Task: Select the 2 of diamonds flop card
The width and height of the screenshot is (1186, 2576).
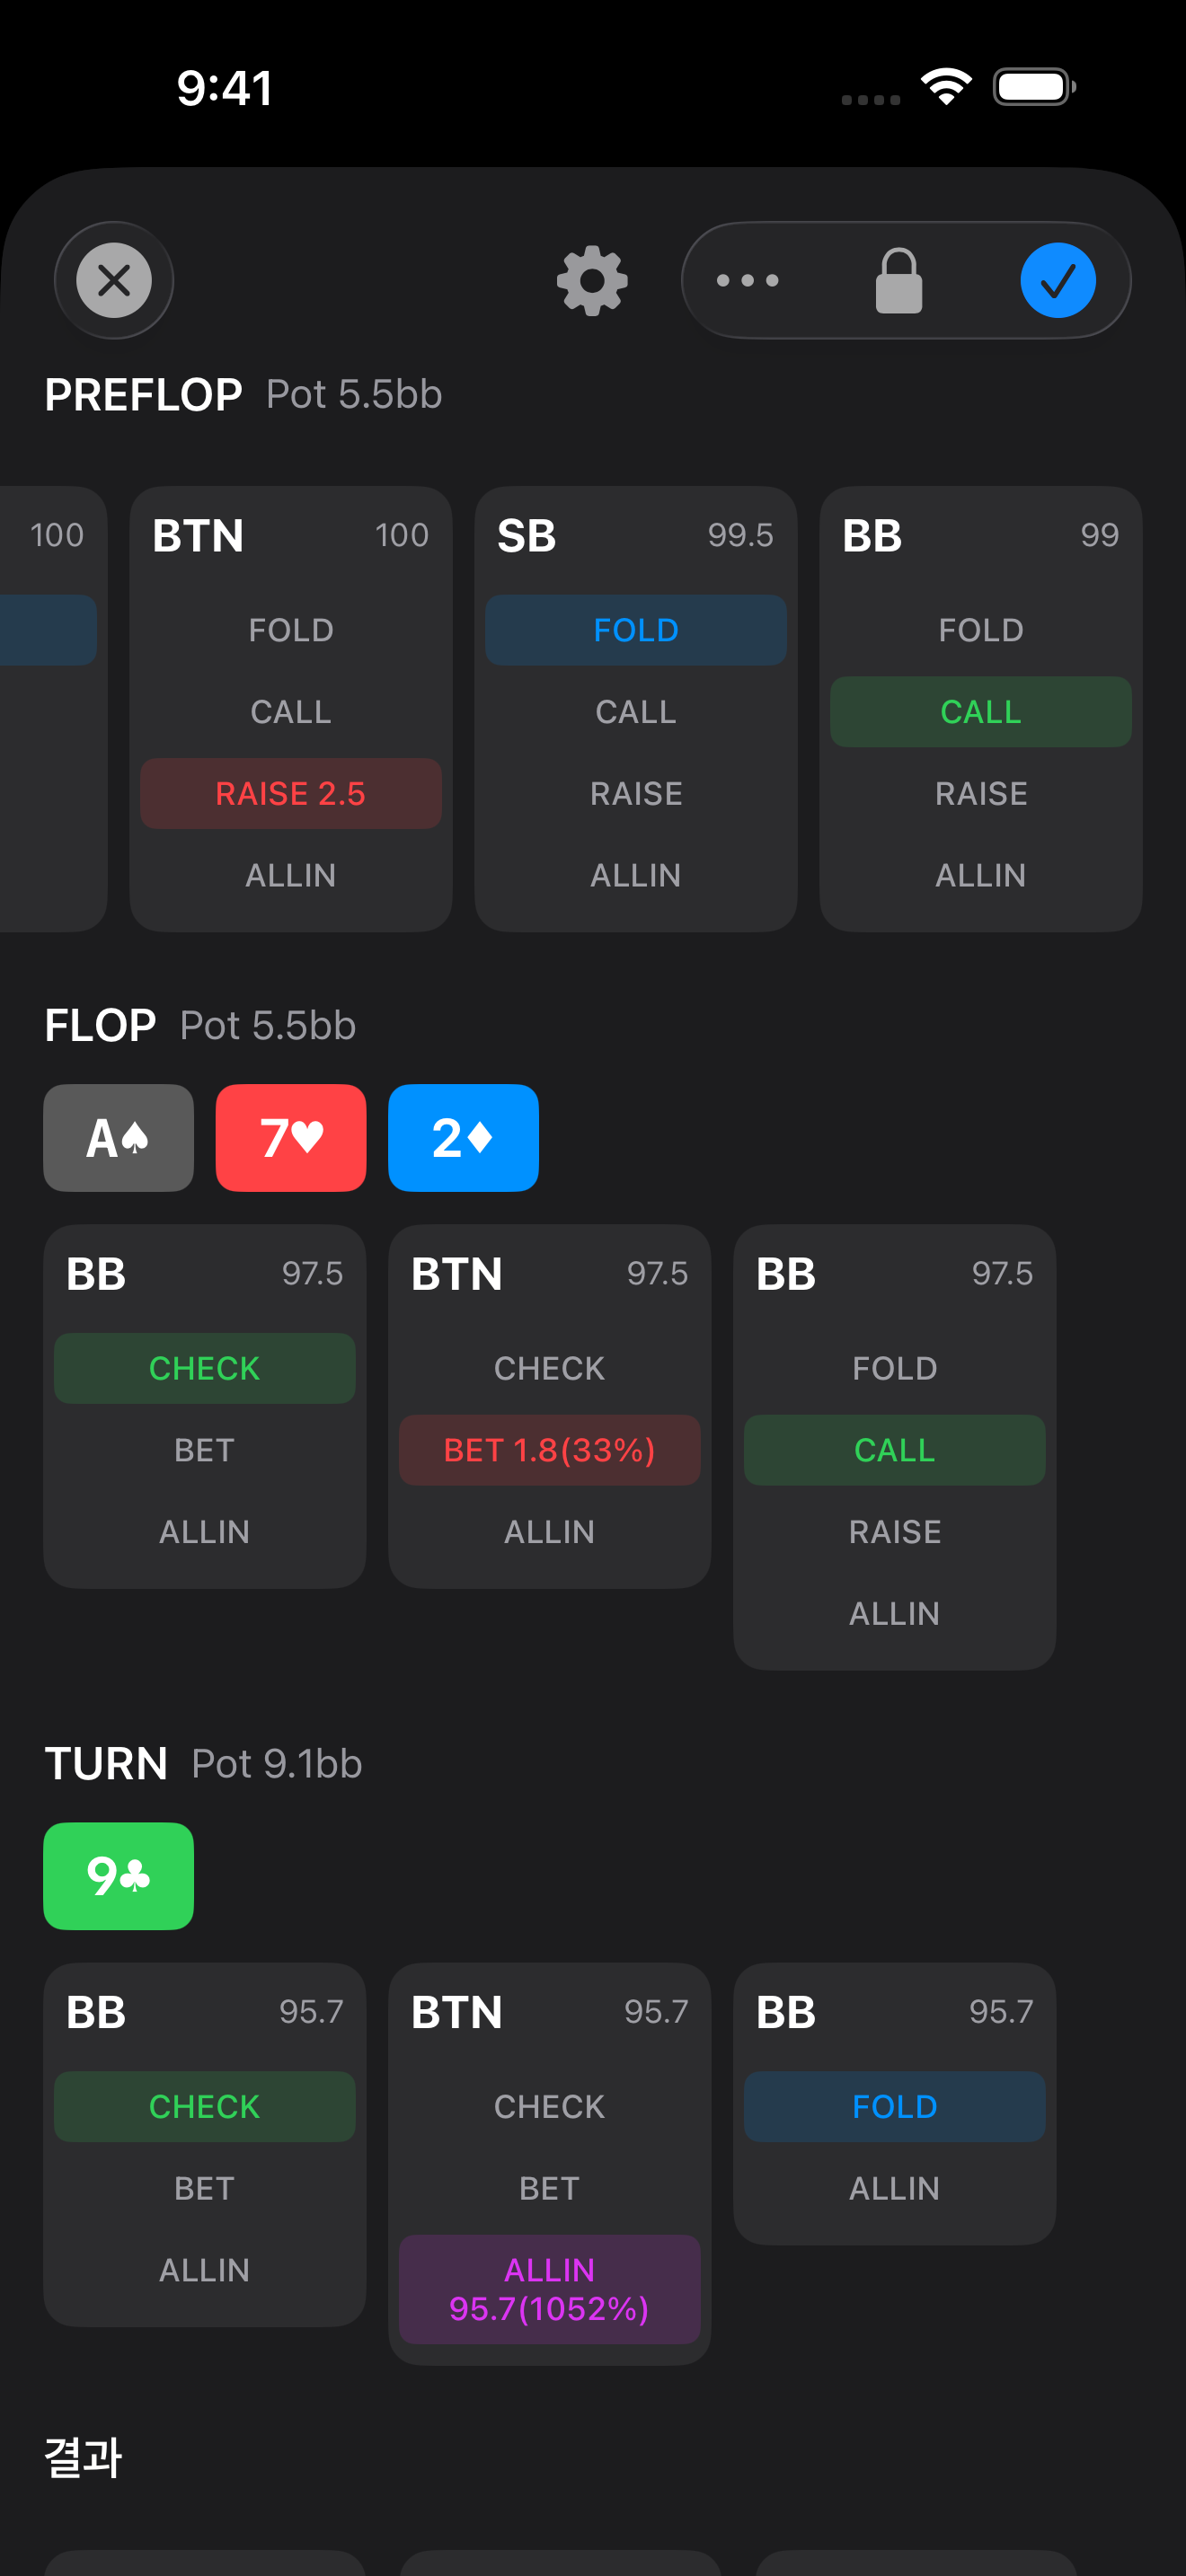Action: (463, 1138)
